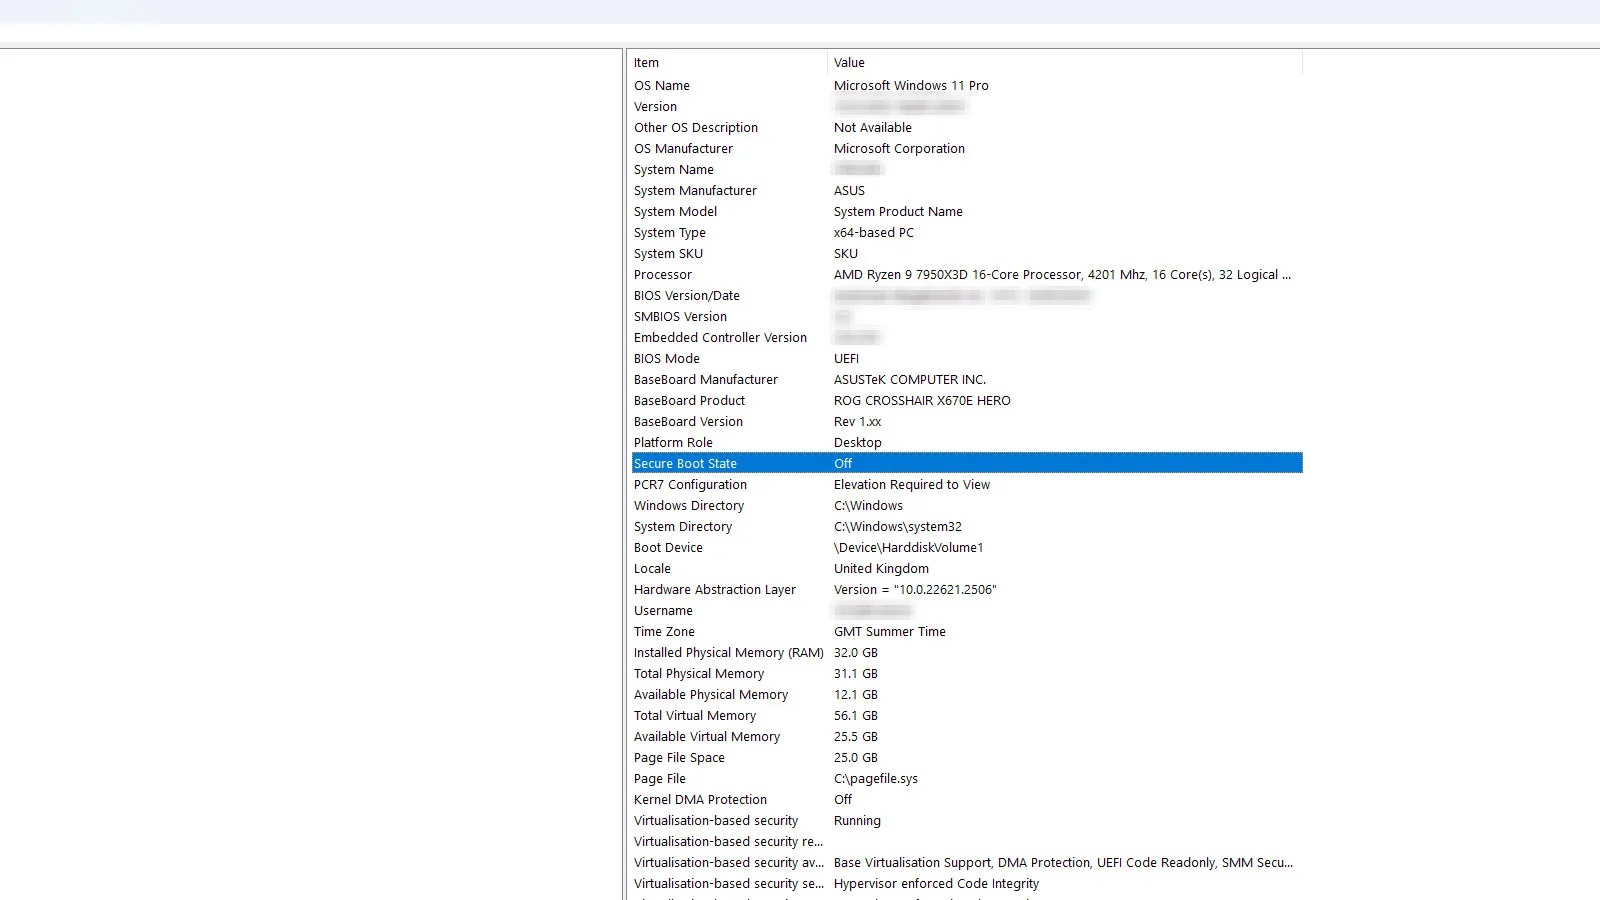This screenshot has height=900, width=1600.
Task: Select the Page File row
Action: pyautogui.click(x=967, y=778)
